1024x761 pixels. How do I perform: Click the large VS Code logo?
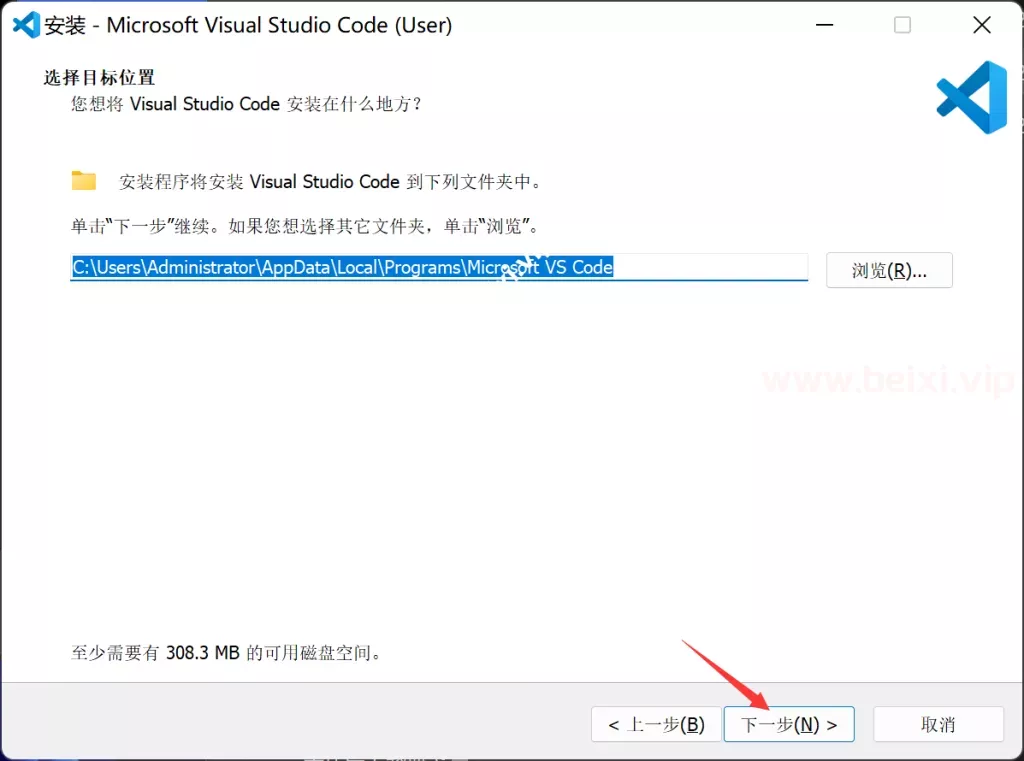(x=972, y=97)
